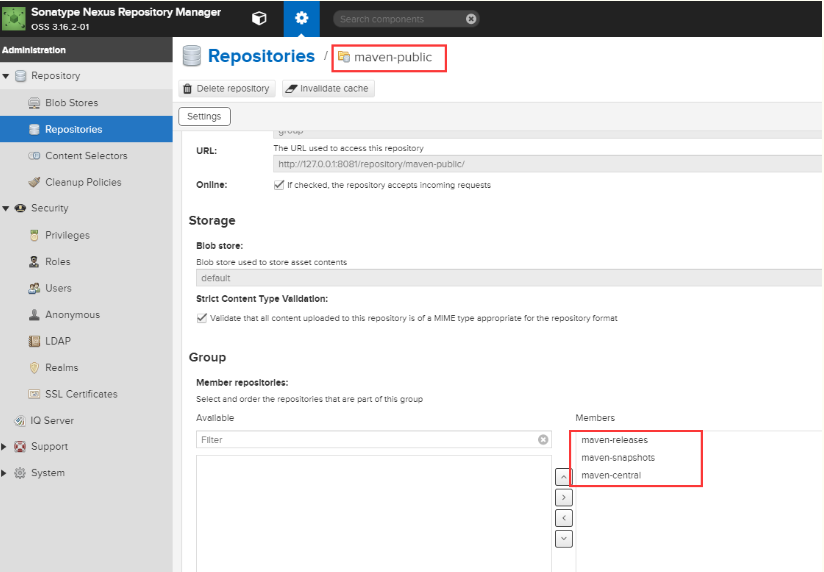Click the Content Selectors icon
This screenshot has width=824, height=572.
click(34, 156)
